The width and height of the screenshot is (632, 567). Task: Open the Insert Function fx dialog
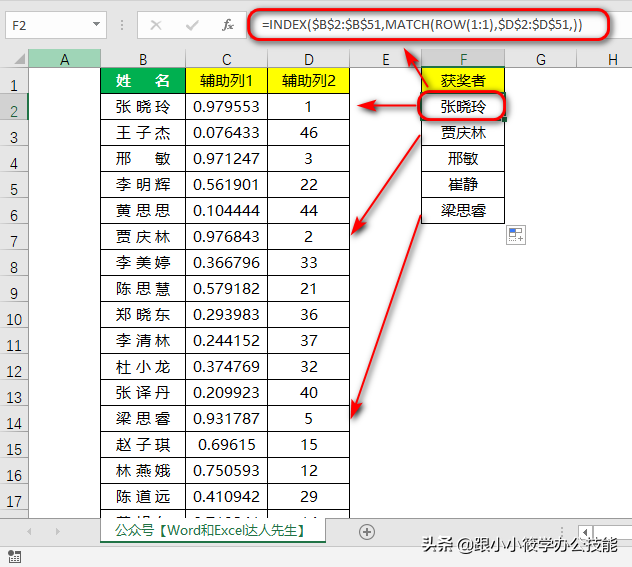[228, 25]
